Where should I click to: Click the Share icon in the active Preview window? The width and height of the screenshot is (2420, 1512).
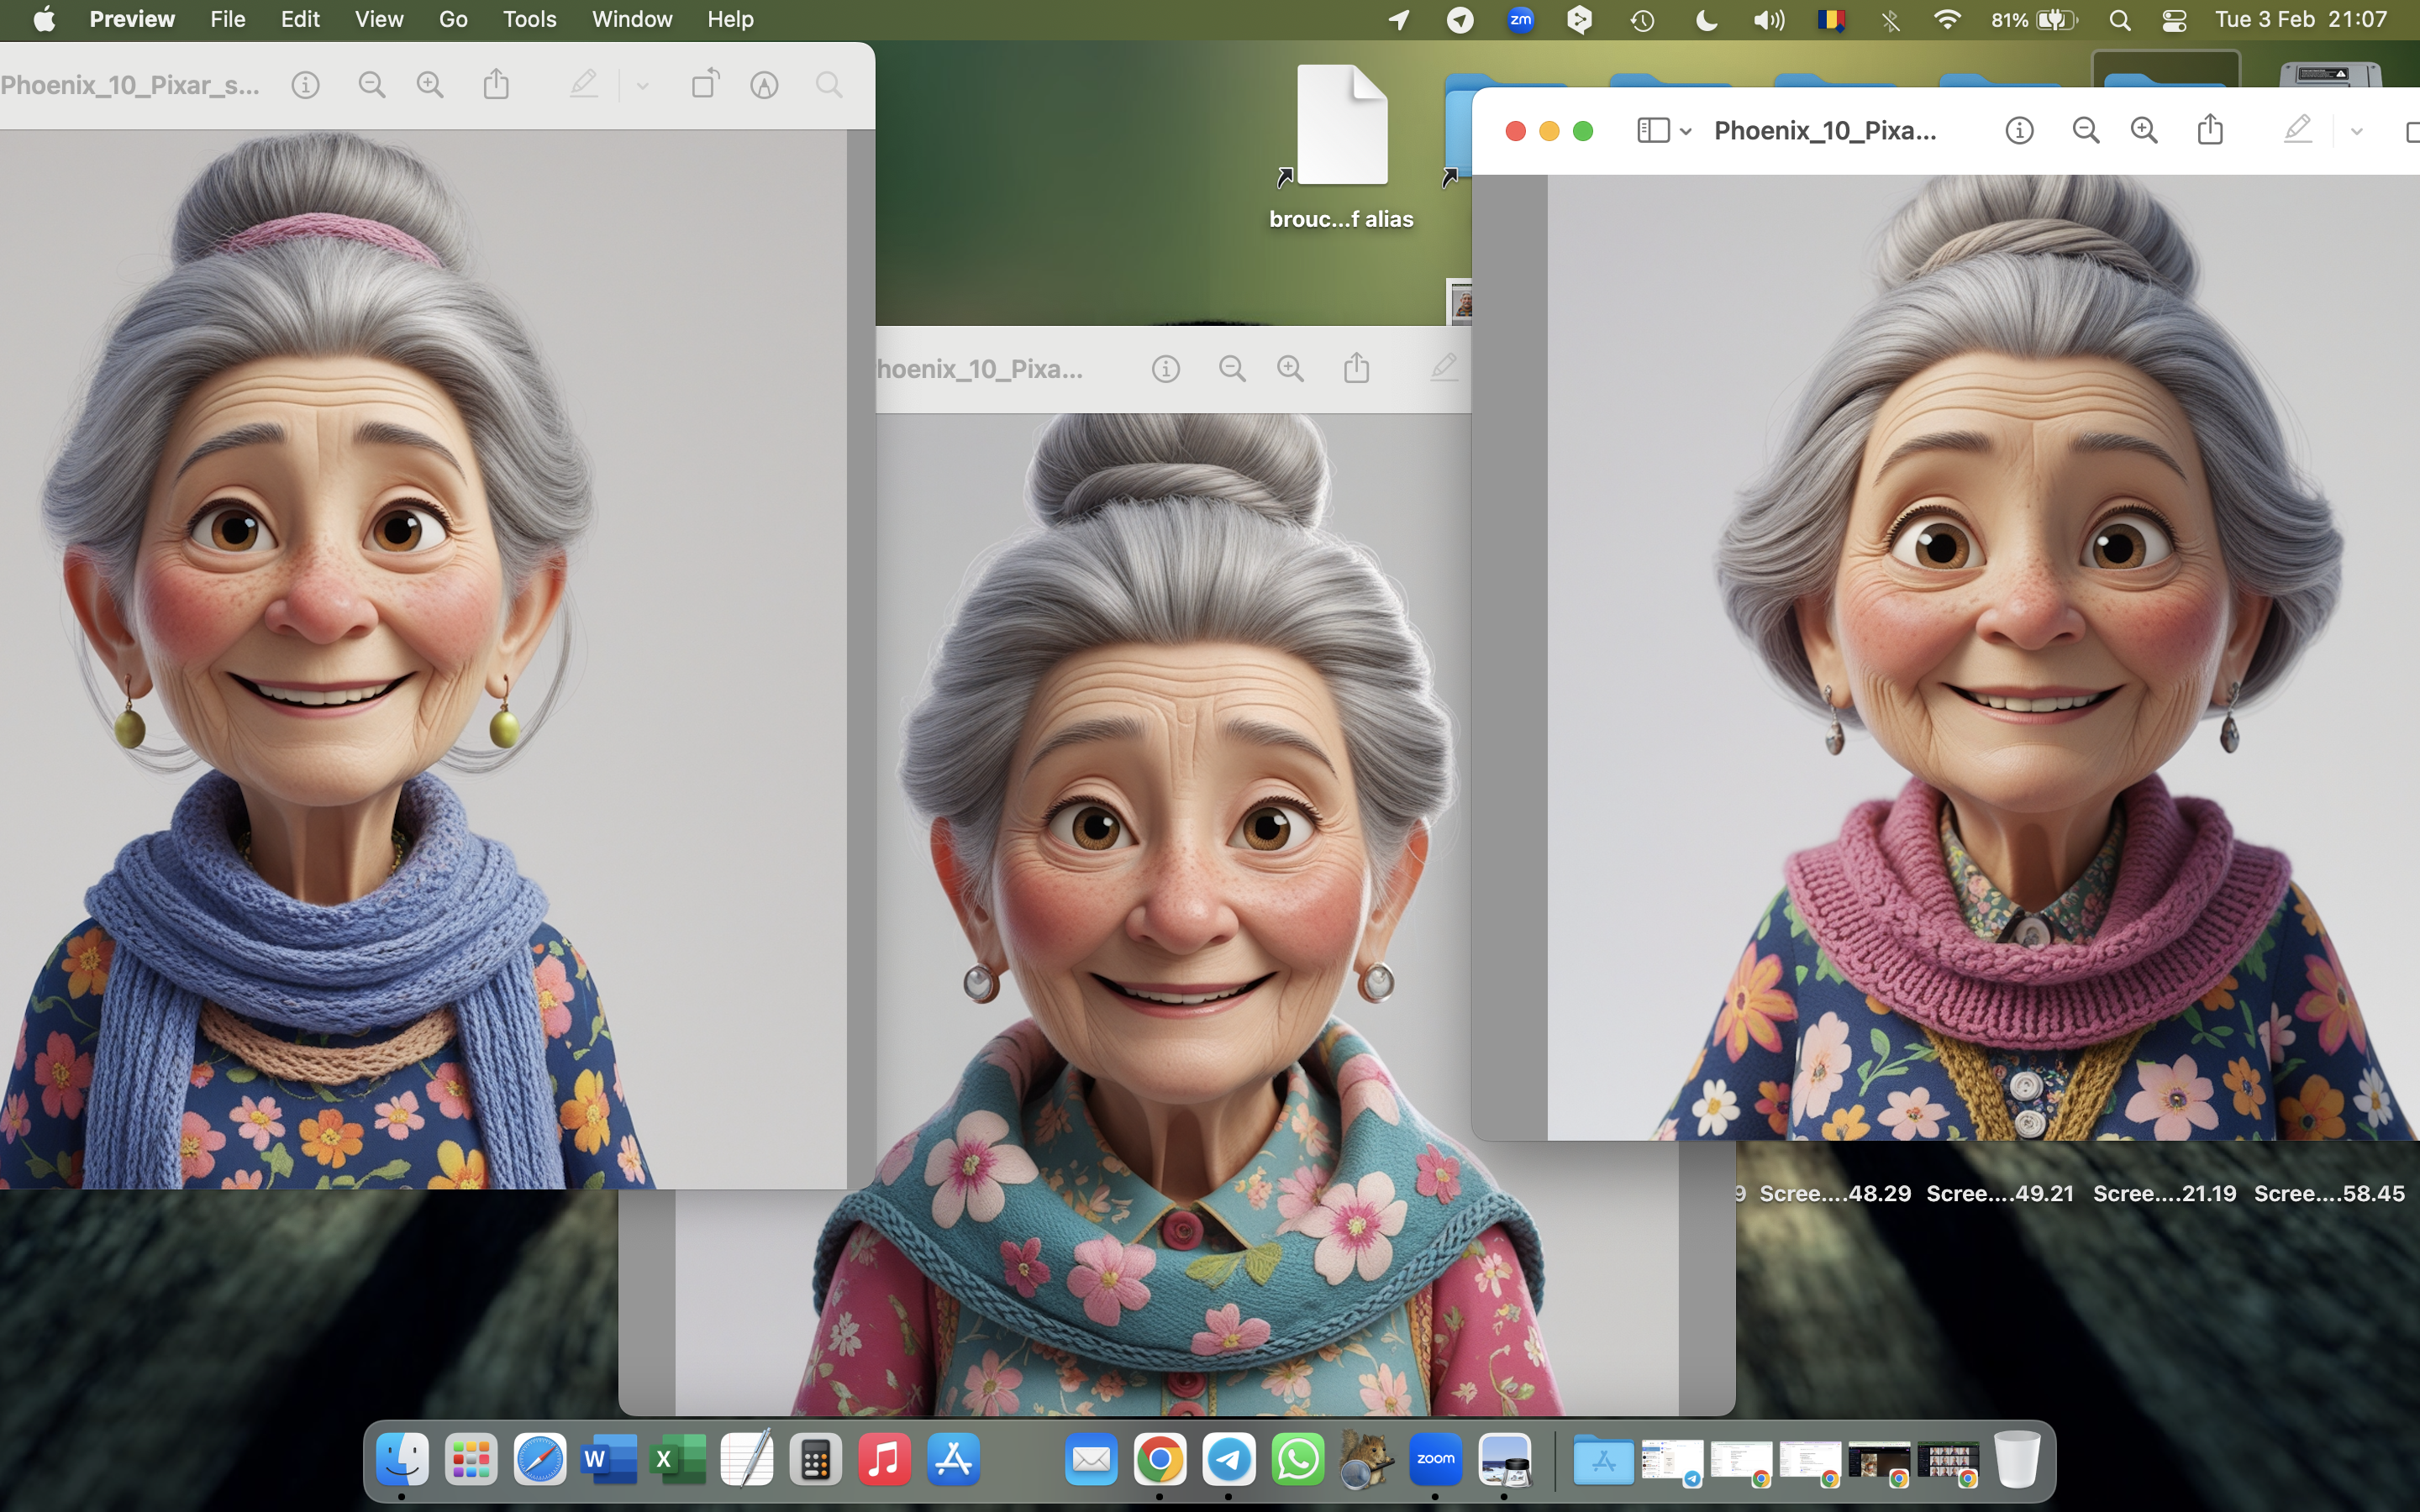click(2210, 131)
